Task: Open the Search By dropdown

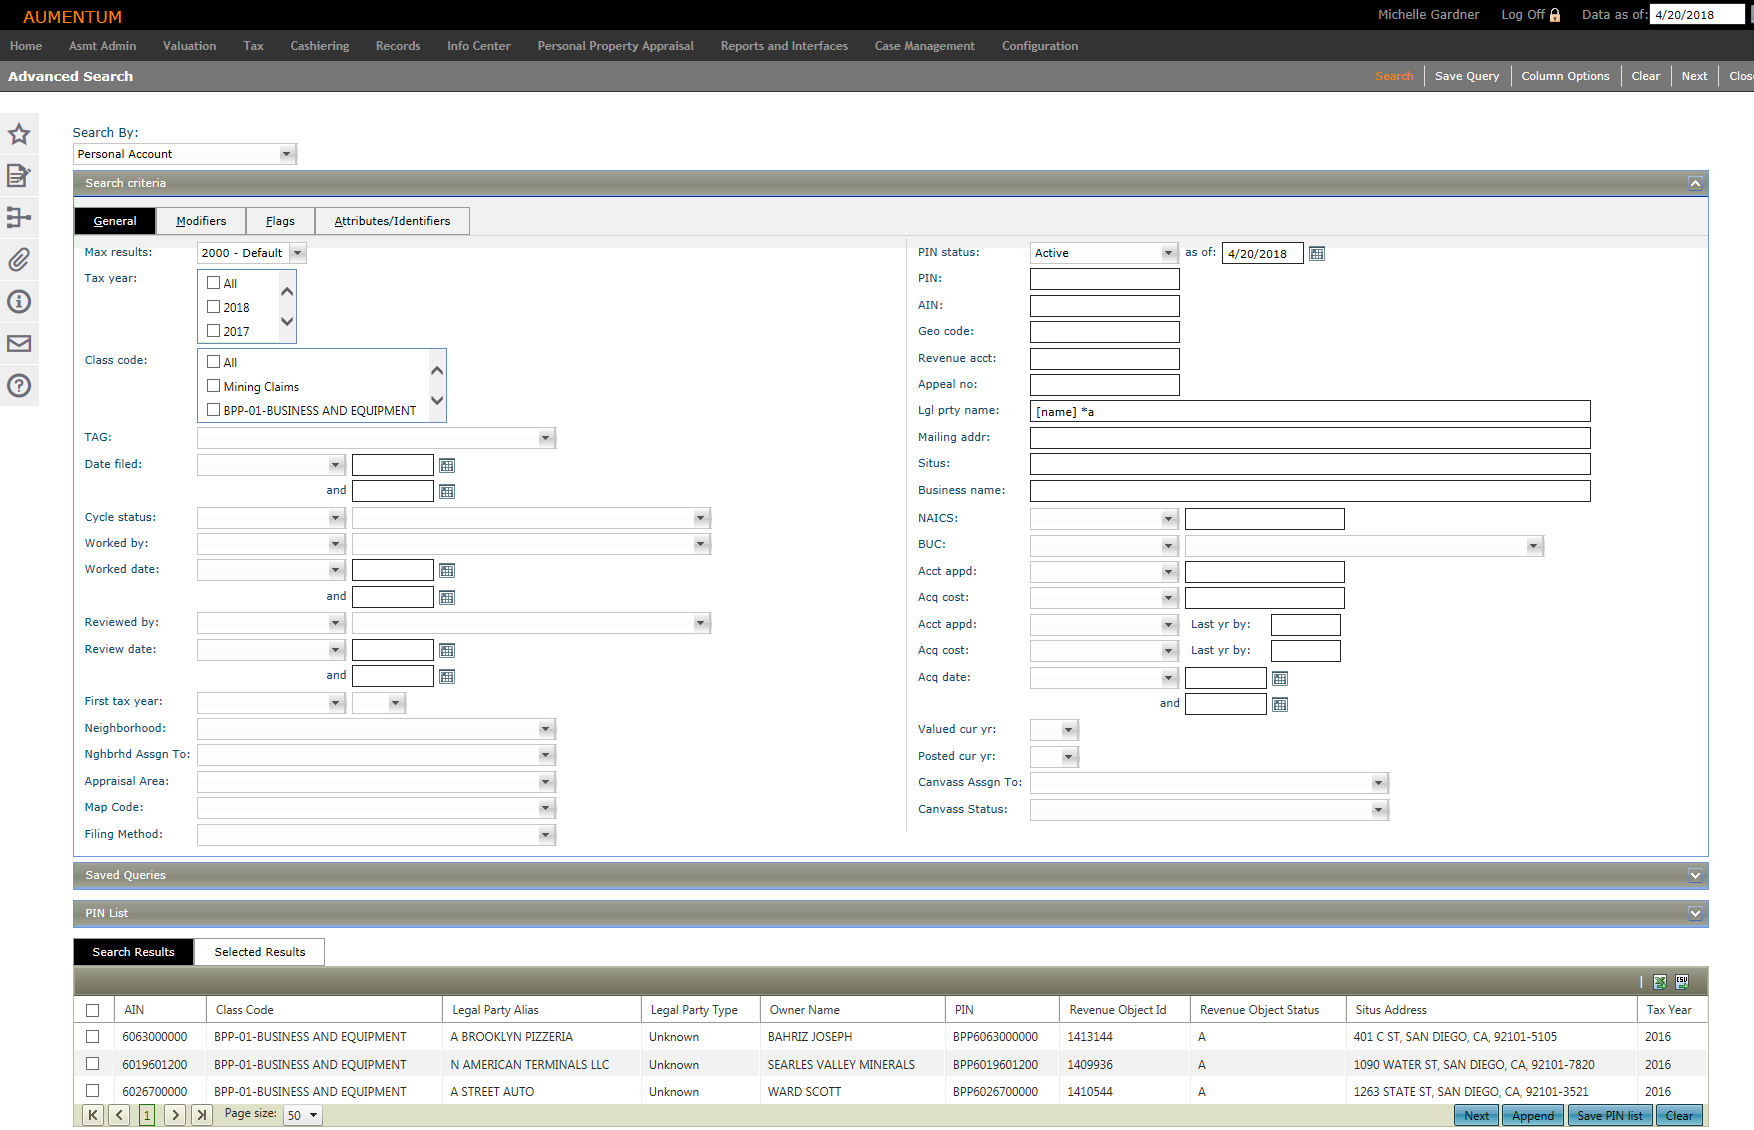Action: [286, 154]
